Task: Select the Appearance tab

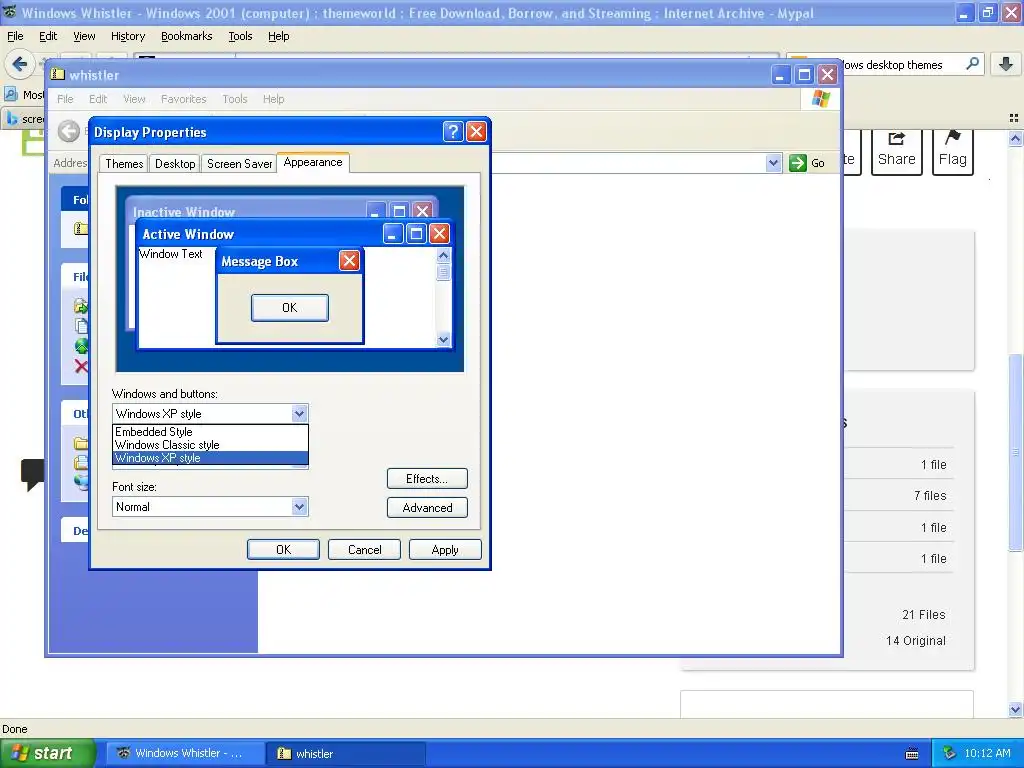Action: click(313, 163)
